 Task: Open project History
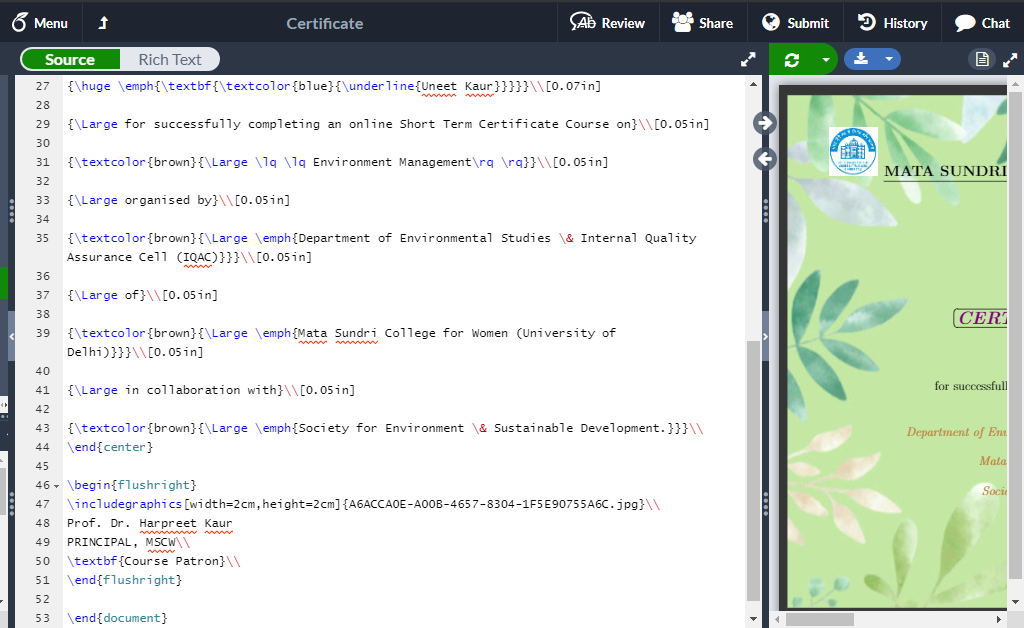click(x=892, y=23)
